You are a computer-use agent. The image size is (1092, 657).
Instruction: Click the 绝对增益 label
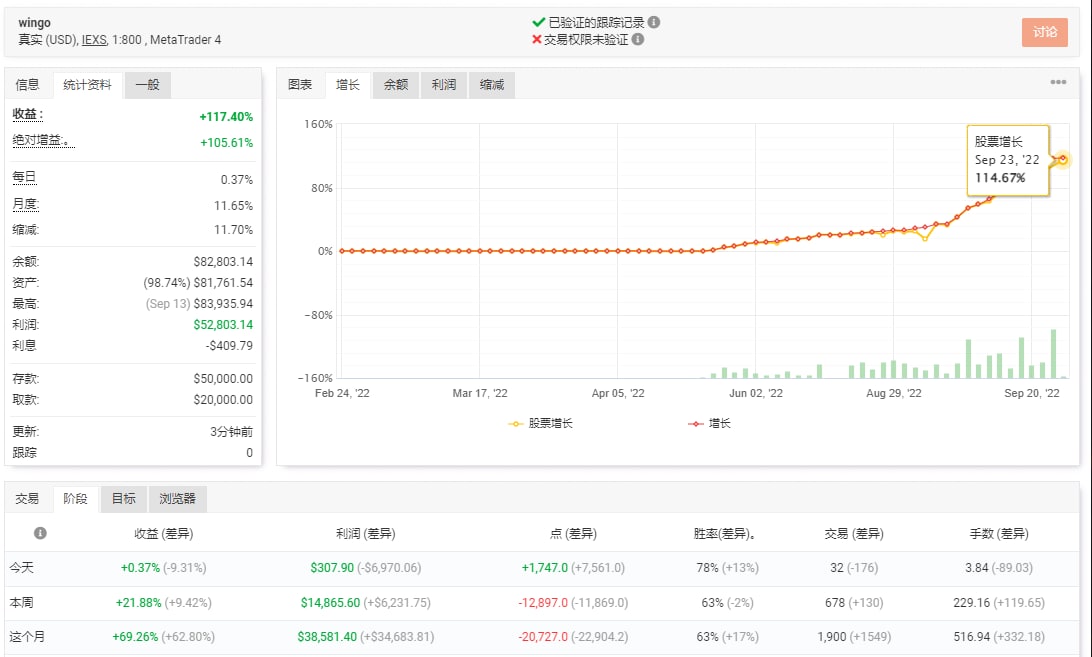click(x=43, y=141)
